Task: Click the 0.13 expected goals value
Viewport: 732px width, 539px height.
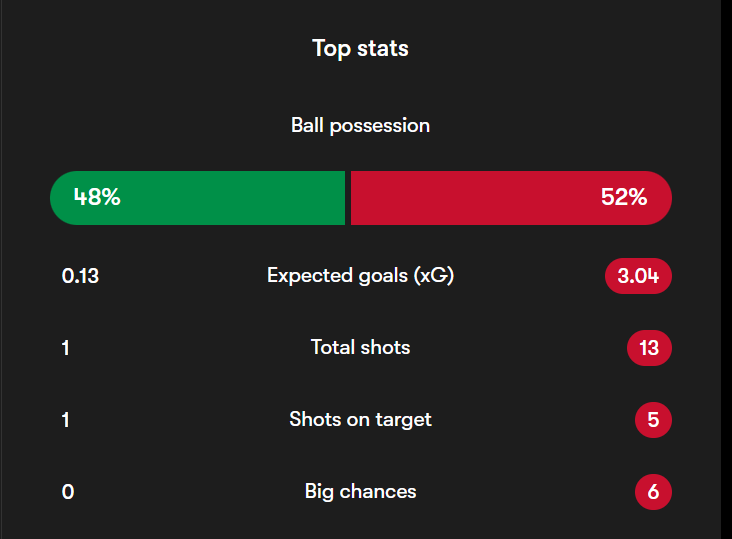Action: click(80, 276)
